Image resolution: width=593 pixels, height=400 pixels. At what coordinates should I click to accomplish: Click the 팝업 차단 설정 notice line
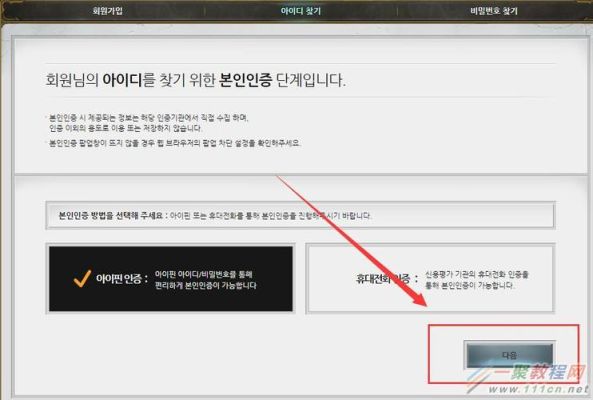(x=175, y=143)
